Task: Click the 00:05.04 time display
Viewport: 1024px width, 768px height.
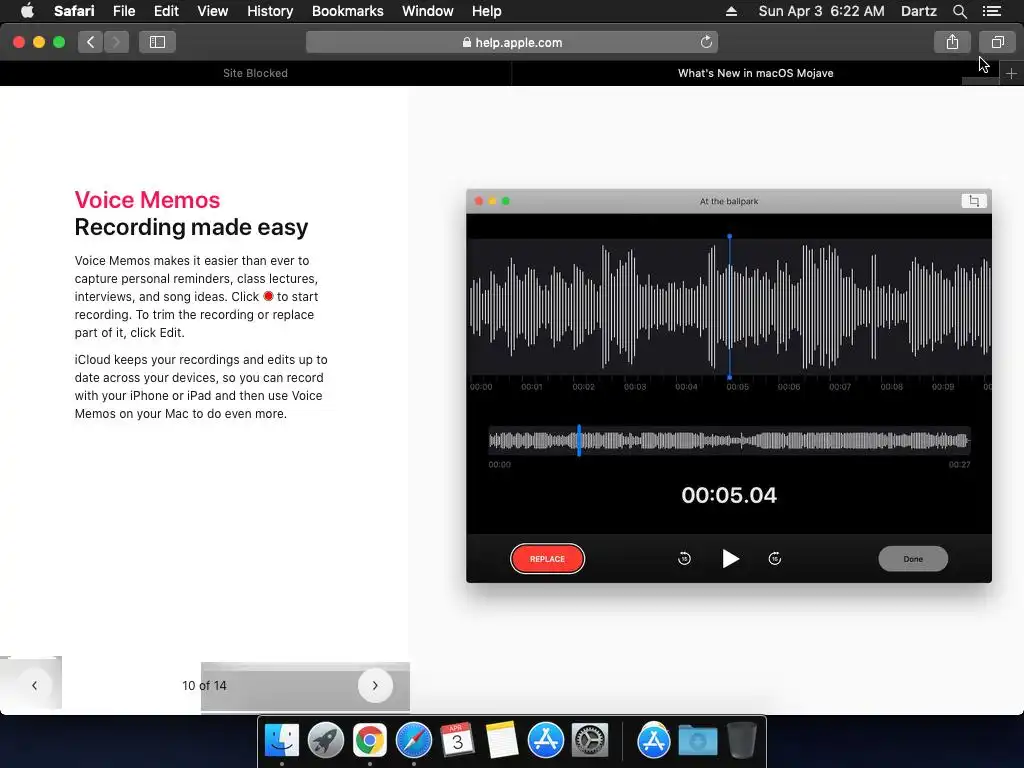Action: [x=729, y=495]
